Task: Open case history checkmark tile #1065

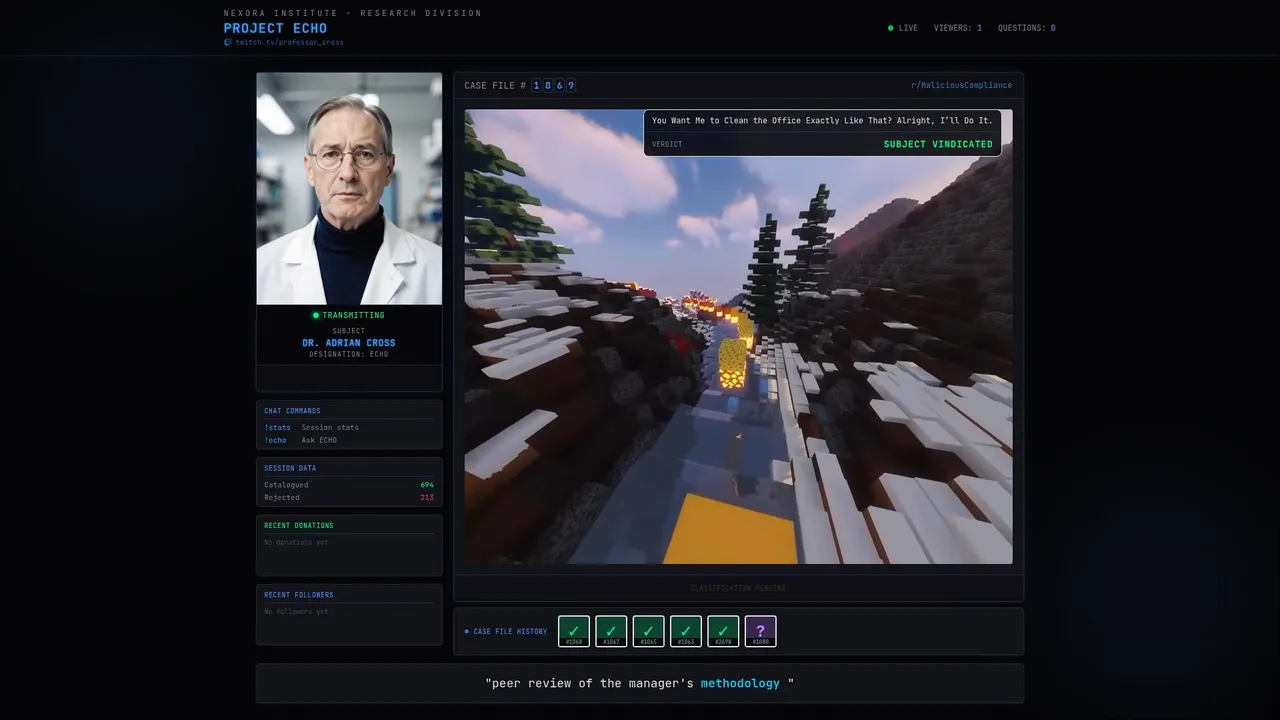Action: pyautogui.click(x=648, y=631)
